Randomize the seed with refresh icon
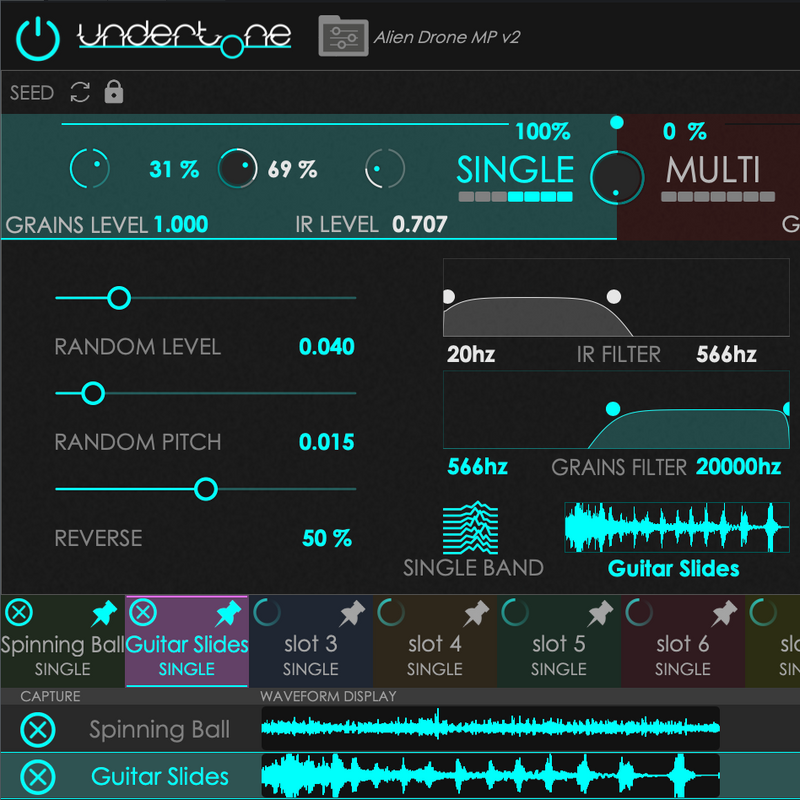800x800 pixels. 80,92
